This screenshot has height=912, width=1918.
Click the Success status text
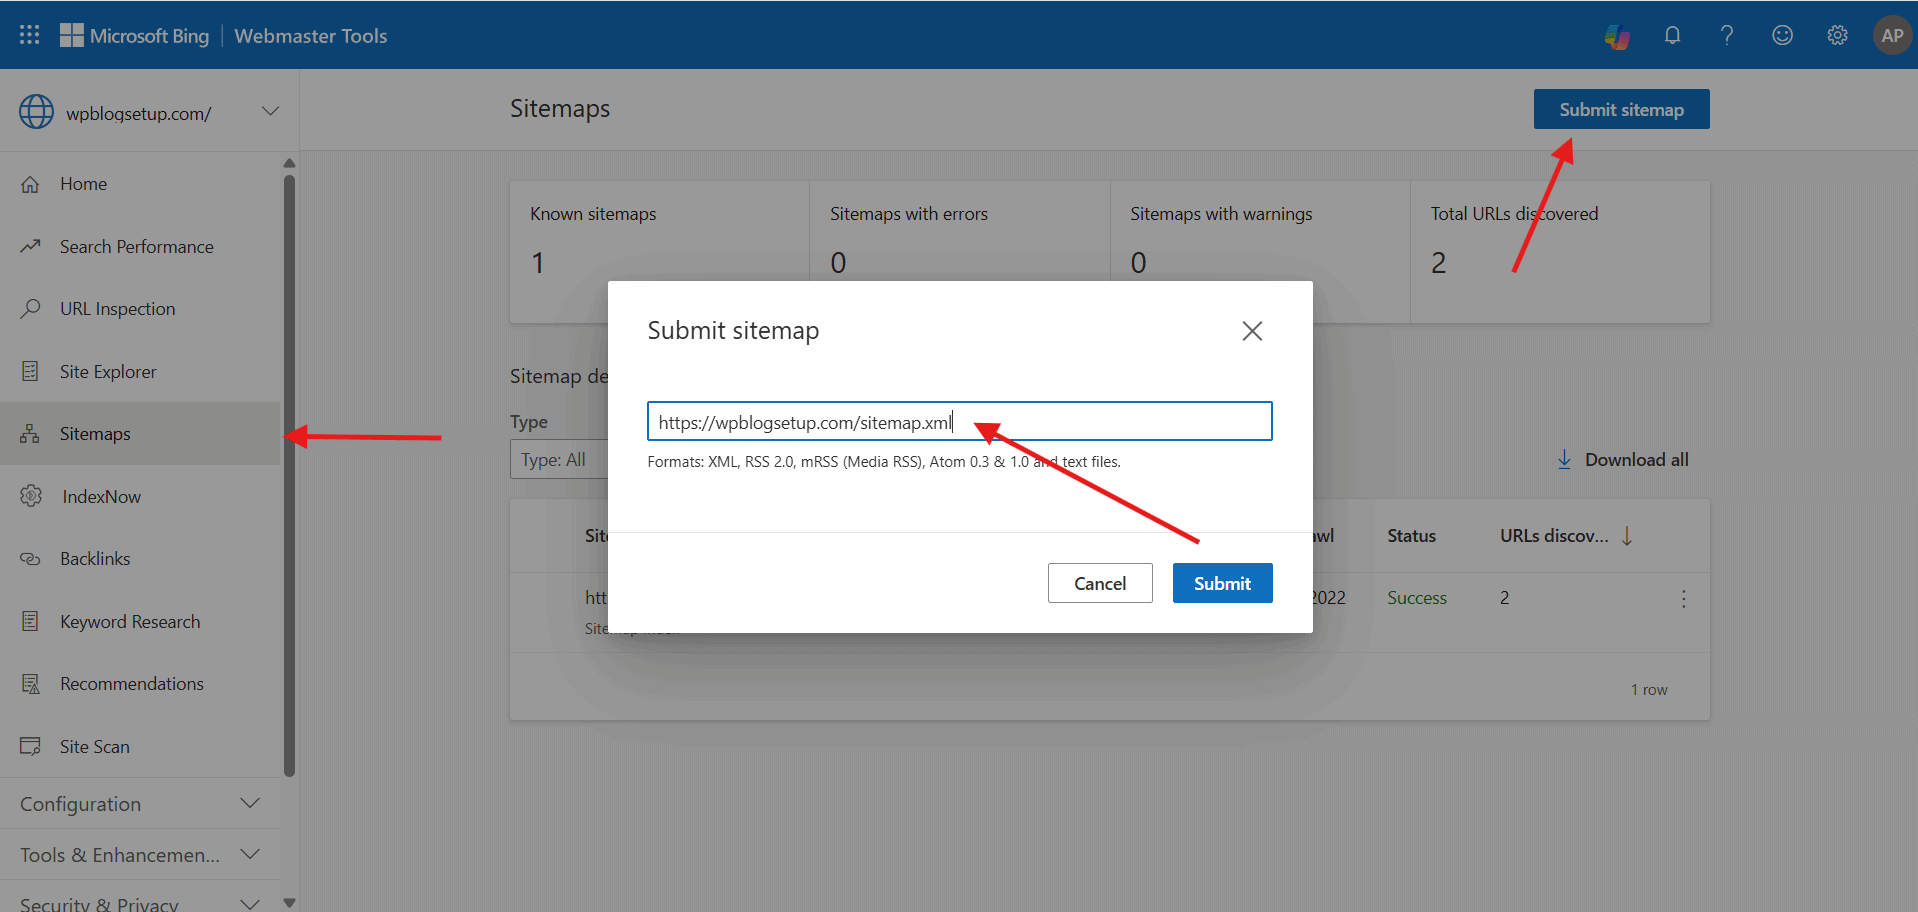pyautogui.click(x=1417, y=598)
